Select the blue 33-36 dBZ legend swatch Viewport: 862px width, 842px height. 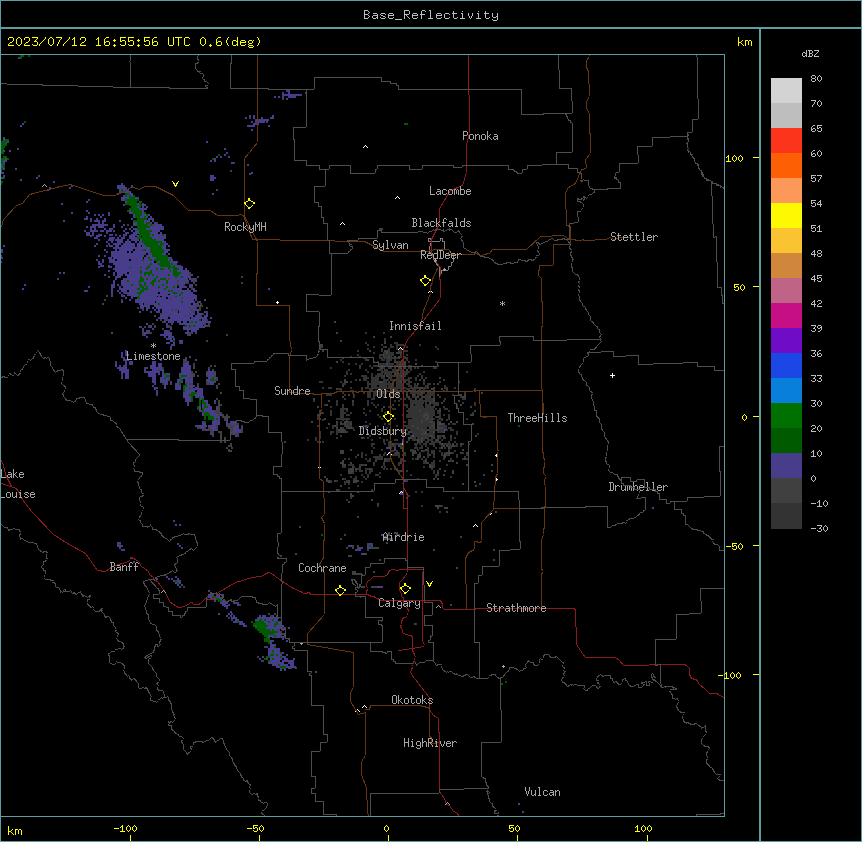point(786,365)
